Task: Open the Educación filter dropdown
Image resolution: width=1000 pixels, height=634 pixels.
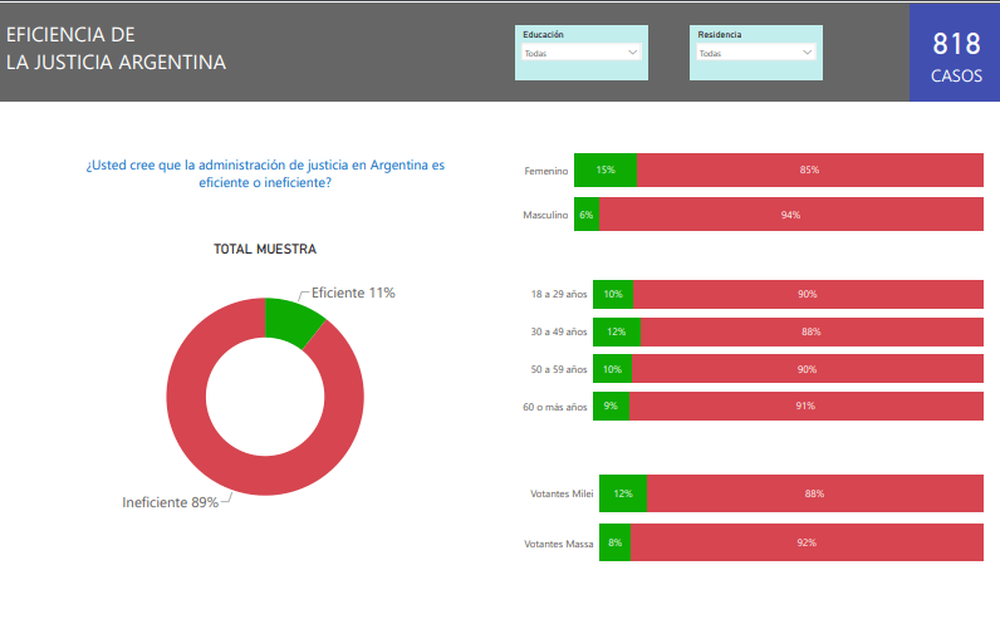Action: pyautogui.click(x=581, y=53)
